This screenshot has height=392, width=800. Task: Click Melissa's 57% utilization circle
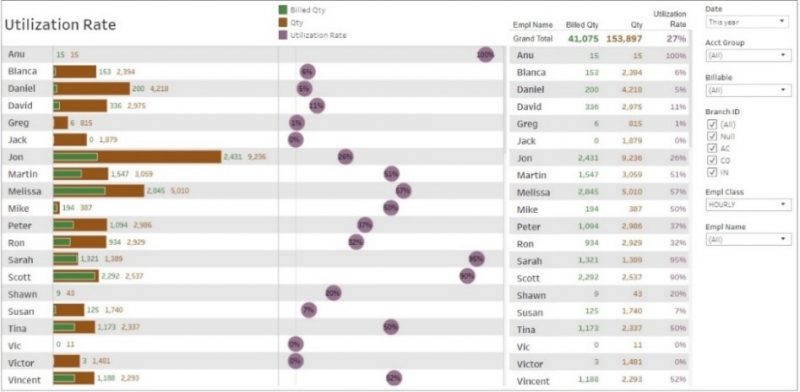[403, 191]
